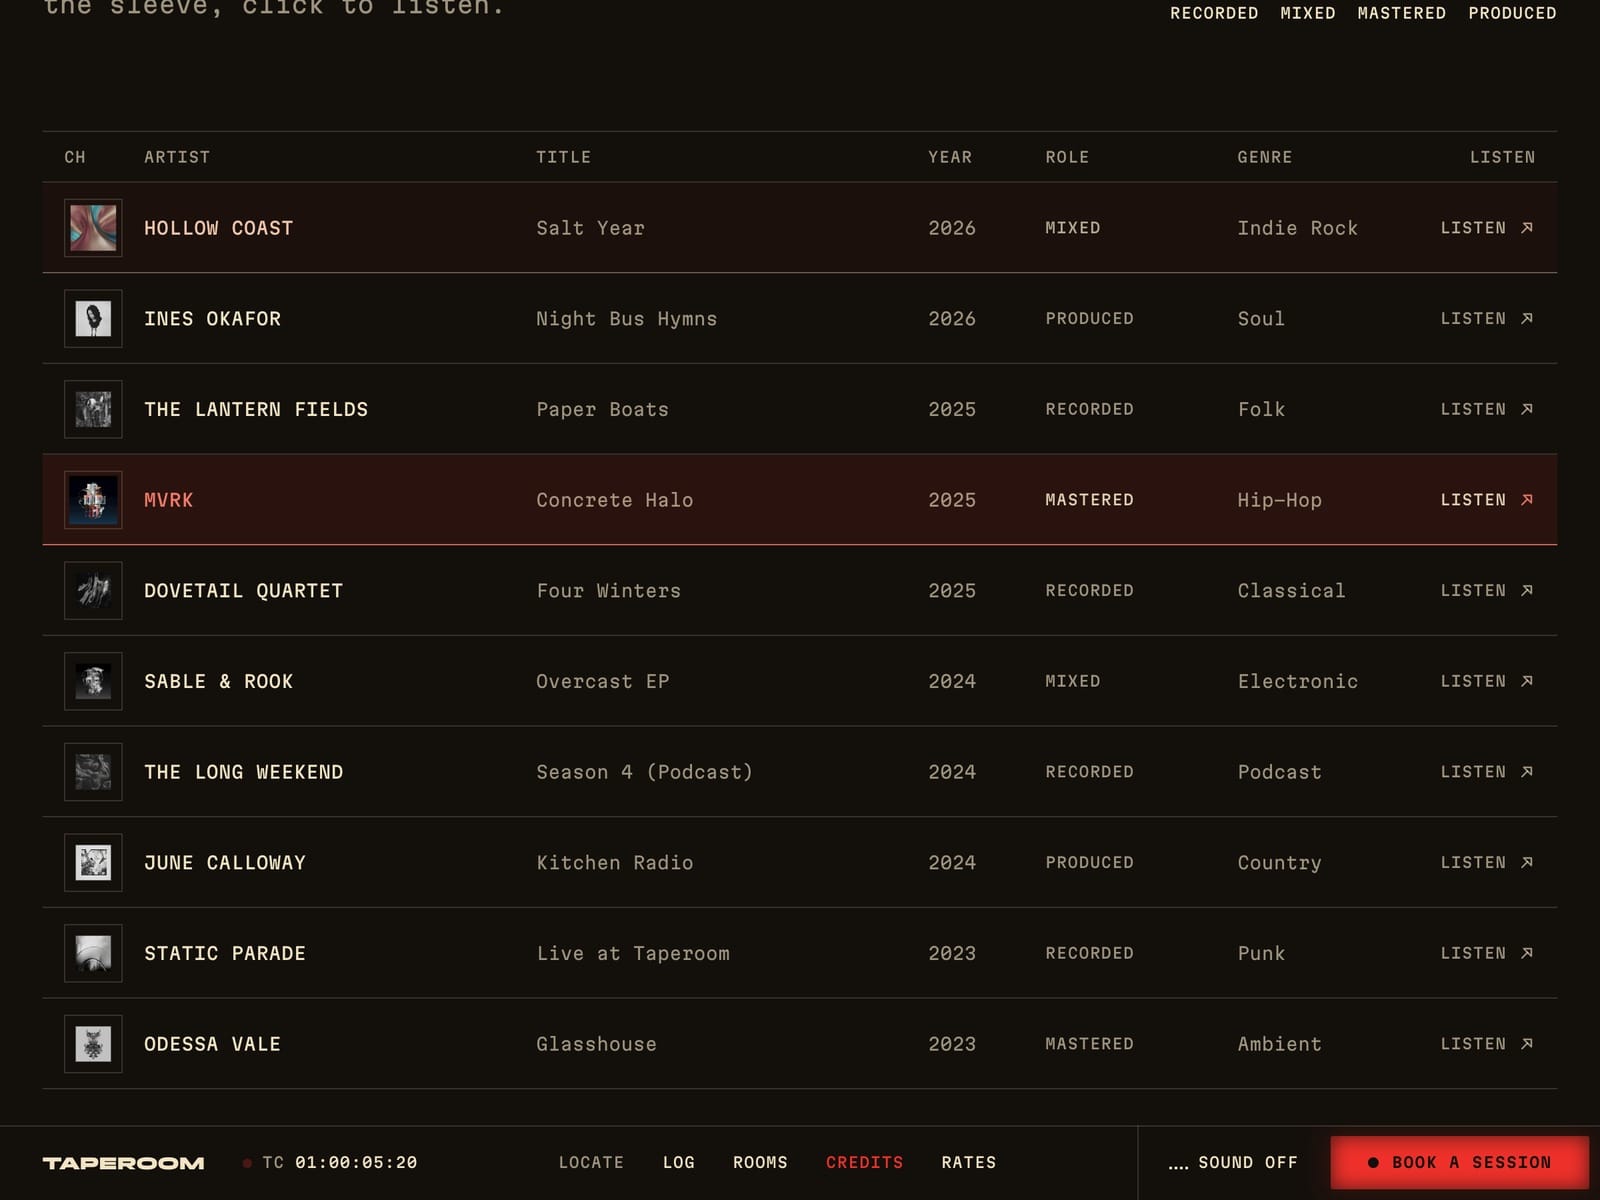Click the Static Parade cover art
1600x1200 pixels.
93,953
